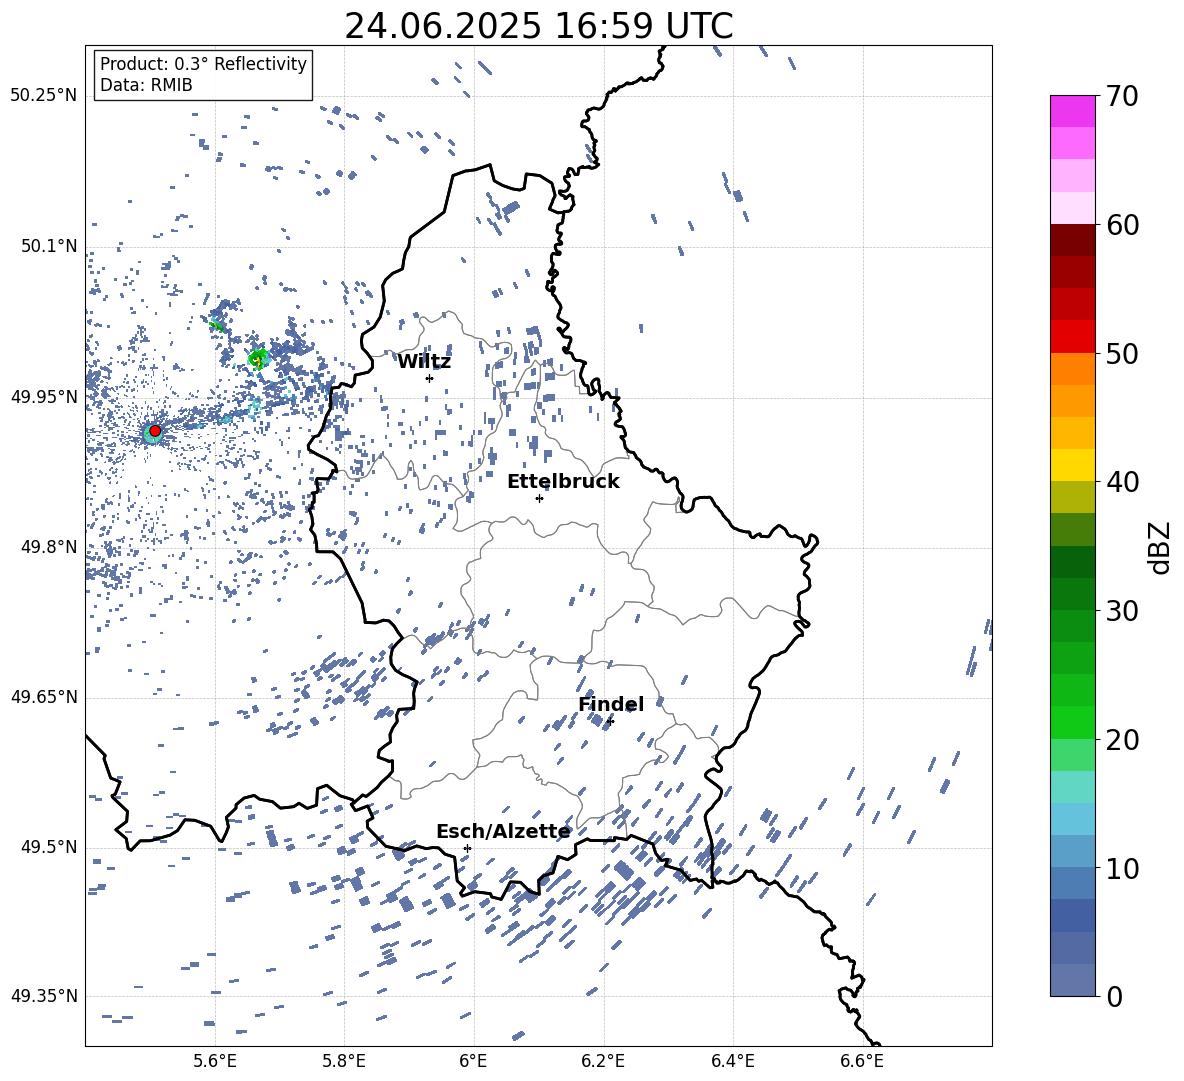Click the Esch/Alzette city label

click(x=503, y=832)
